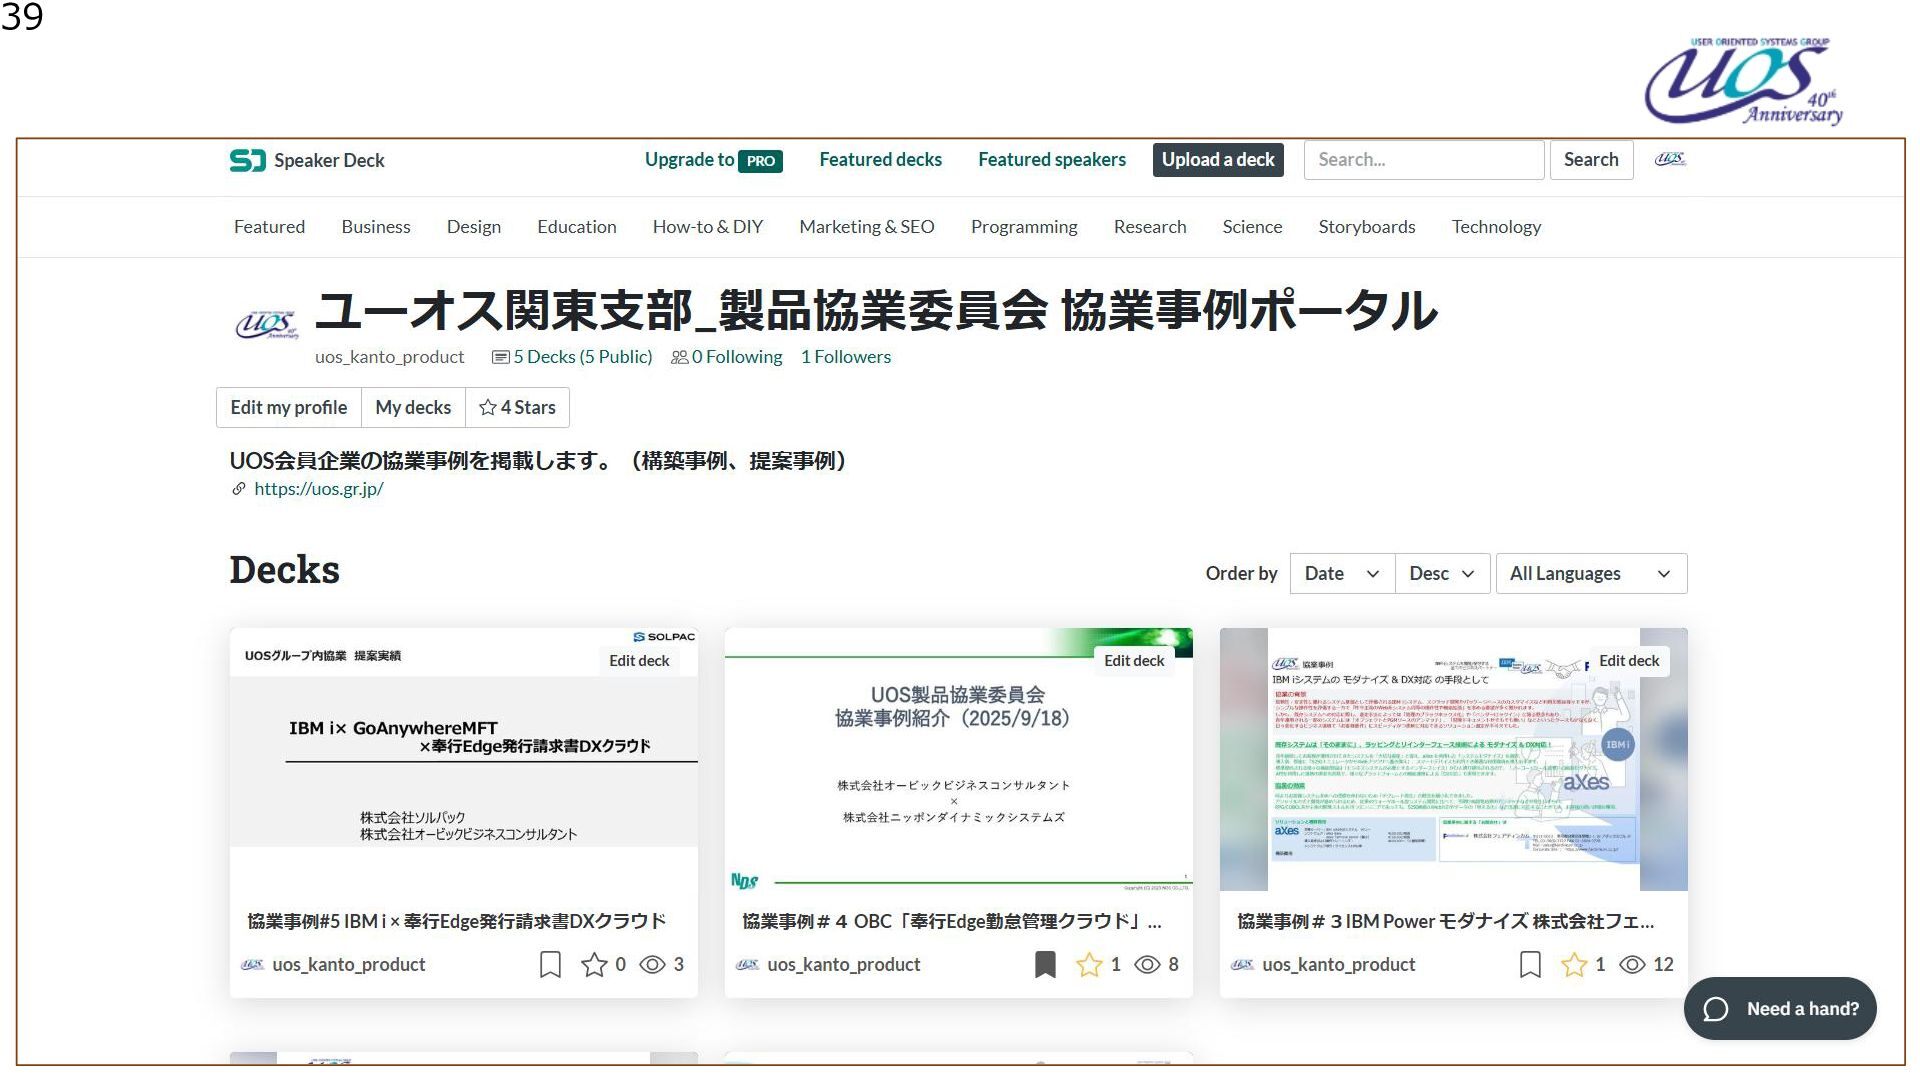Star the 協業事例#5 IBM i deck
Image resolution: width=1920 pixels, height=1080 pixels.
click(594, 964)
